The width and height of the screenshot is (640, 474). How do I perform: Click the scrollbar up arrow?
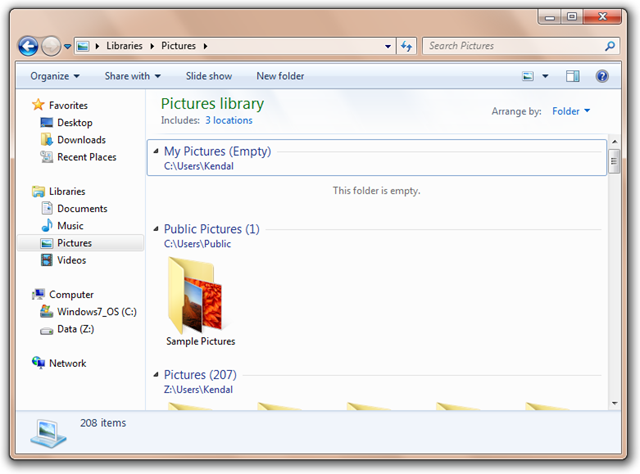[614, 142]
